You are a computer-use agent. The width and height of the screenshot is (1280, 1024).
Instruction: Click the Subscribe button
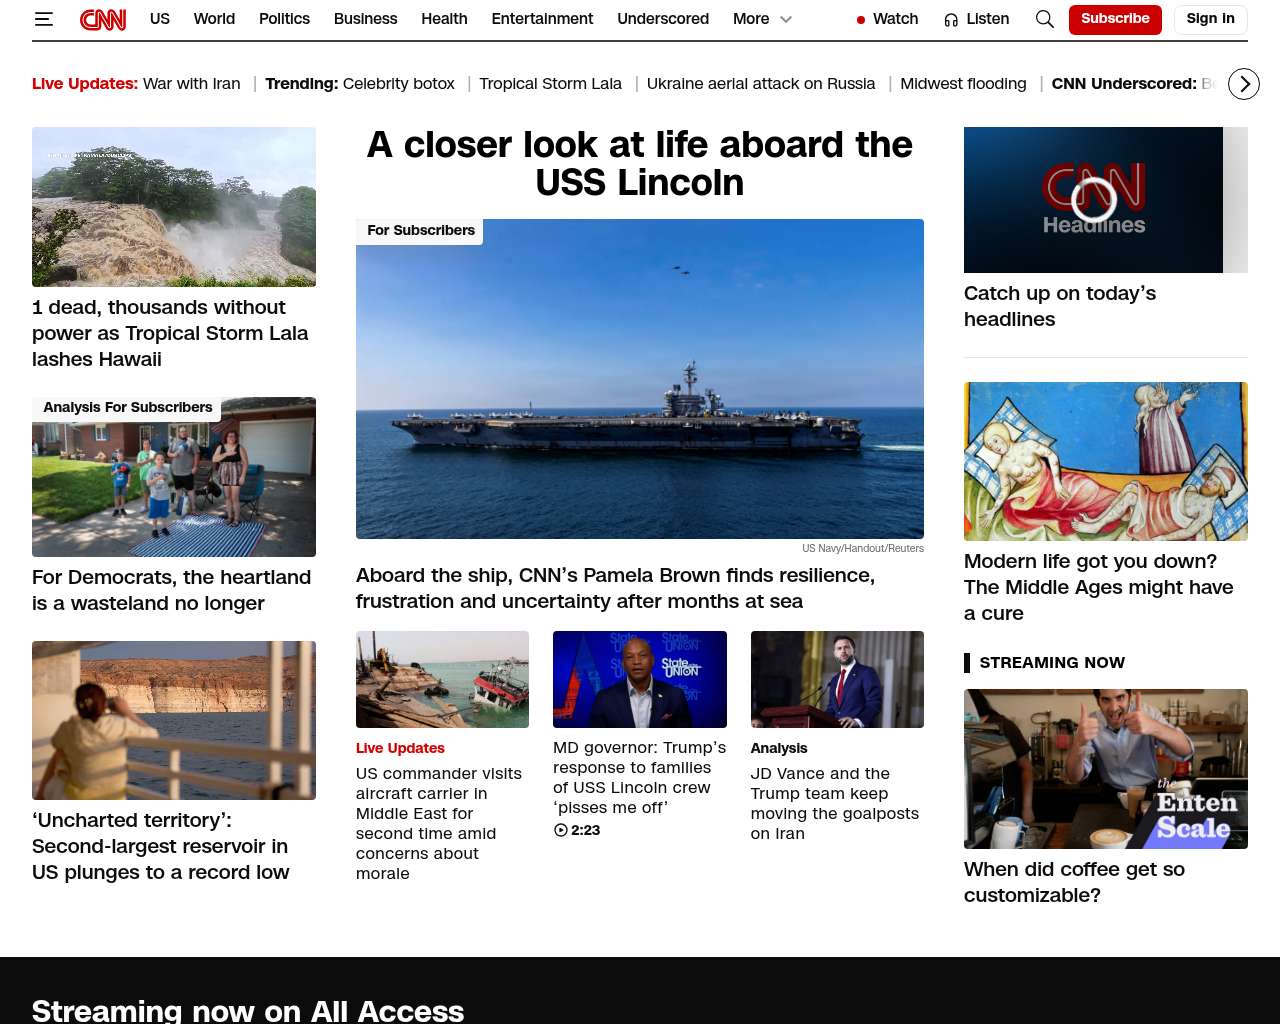click(1115, 19)
